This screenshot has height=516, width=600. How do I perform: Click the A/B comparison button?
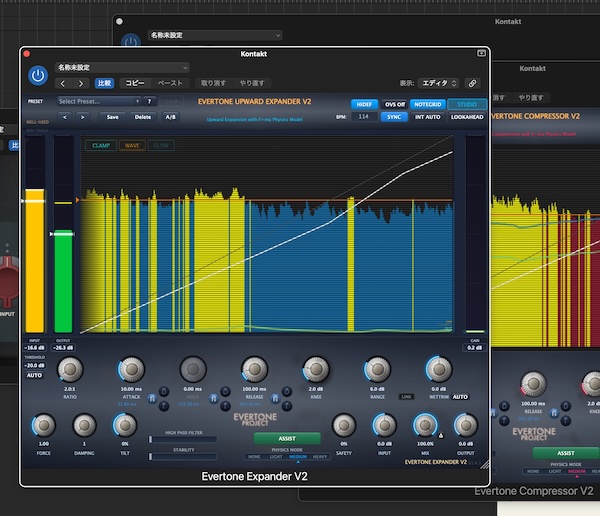(x=171, y=117)
